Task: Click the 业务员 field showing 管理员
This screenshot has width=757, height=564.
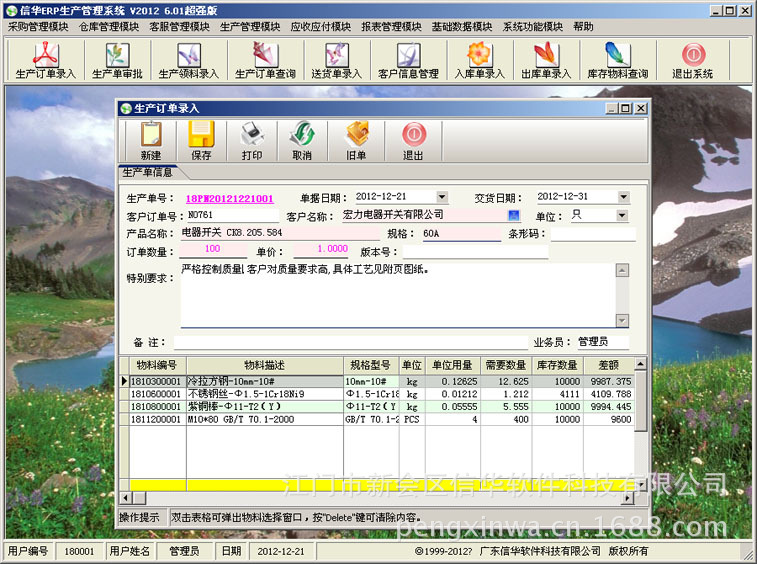Action: point(603,342)
